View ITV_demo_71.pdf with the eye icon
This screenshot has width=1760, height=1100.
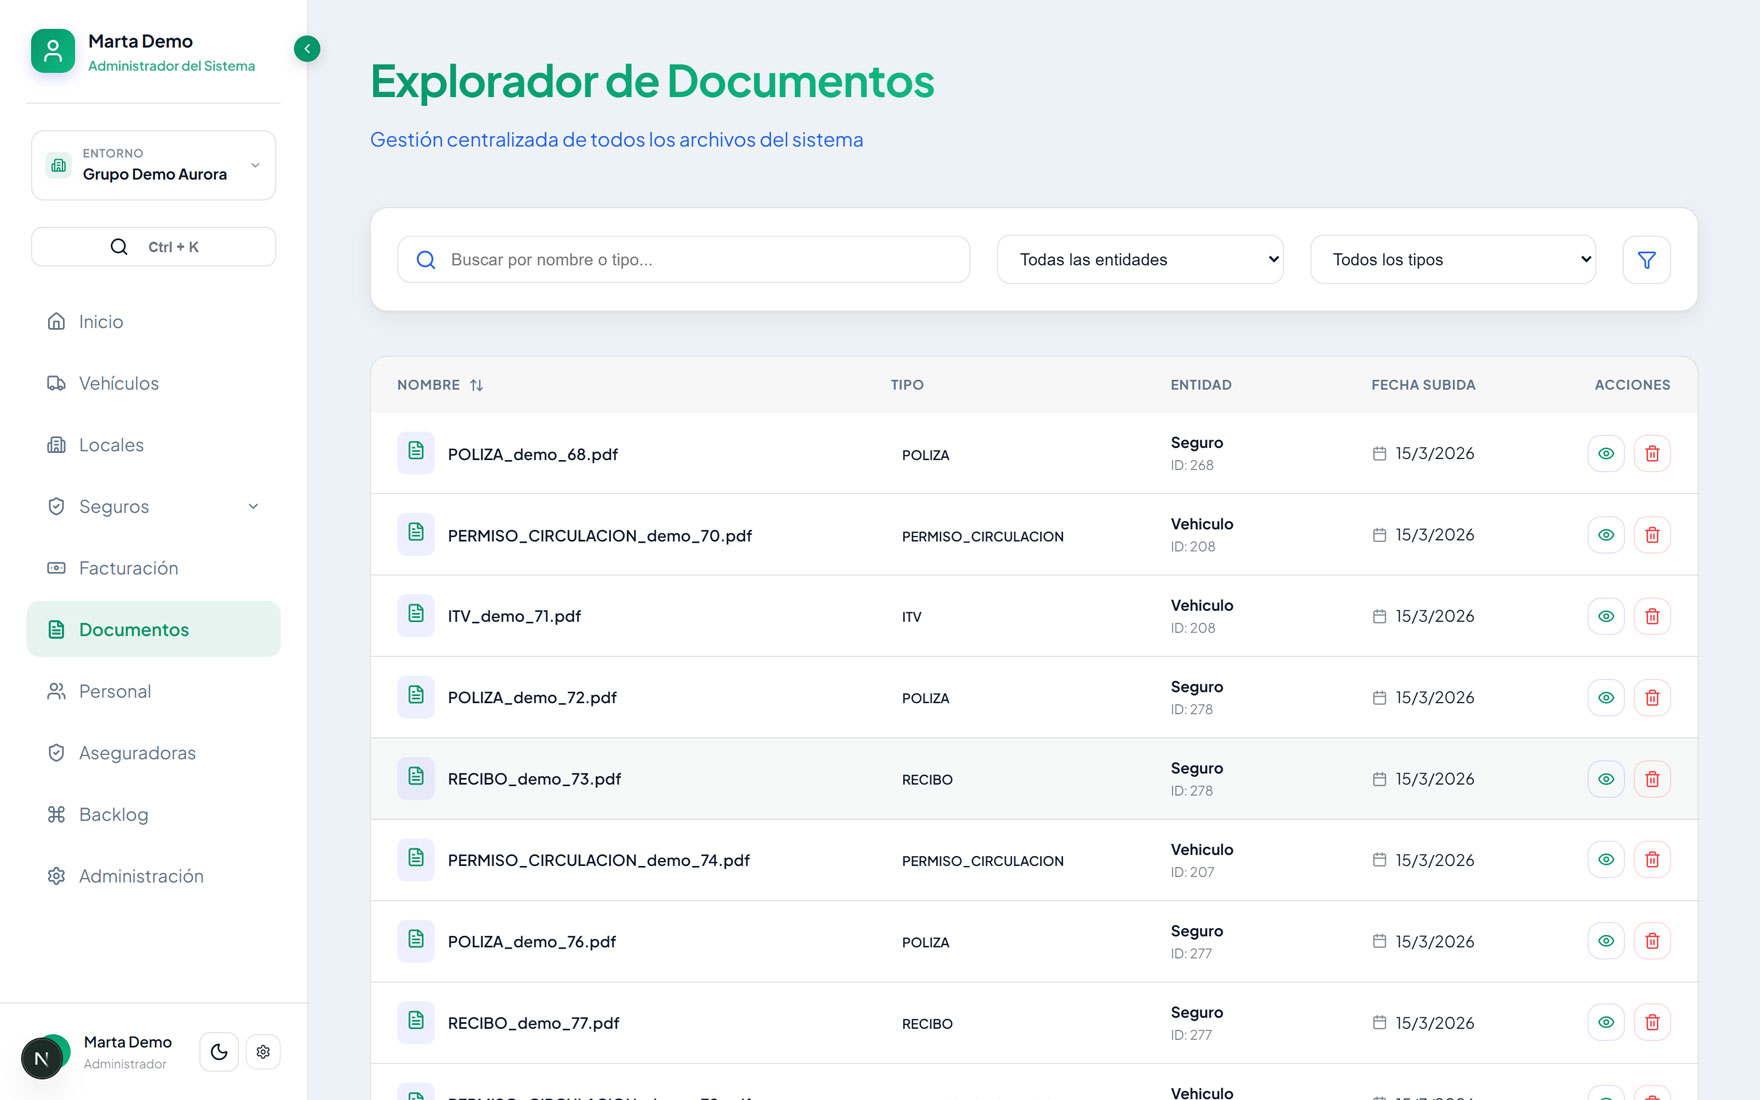pyautogui.click(x=1606, y=616)
